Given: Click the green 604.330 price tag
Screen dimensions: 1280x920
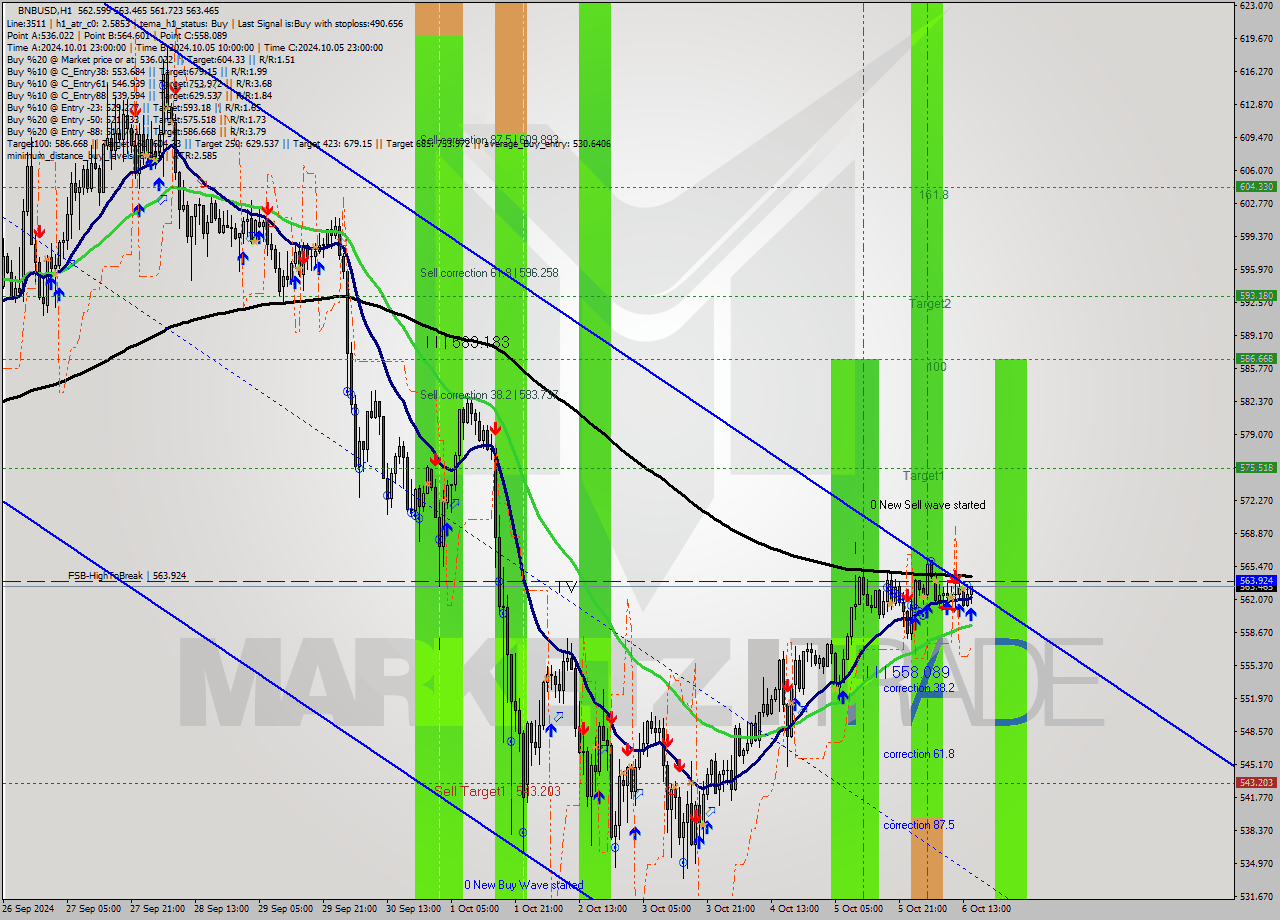Looking at the screenshot, I should click(1256, 187).
